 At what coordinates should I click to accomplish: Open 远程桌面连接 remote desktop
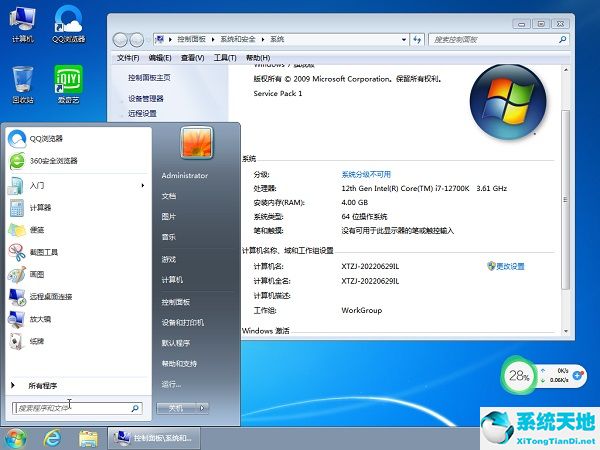50,297
